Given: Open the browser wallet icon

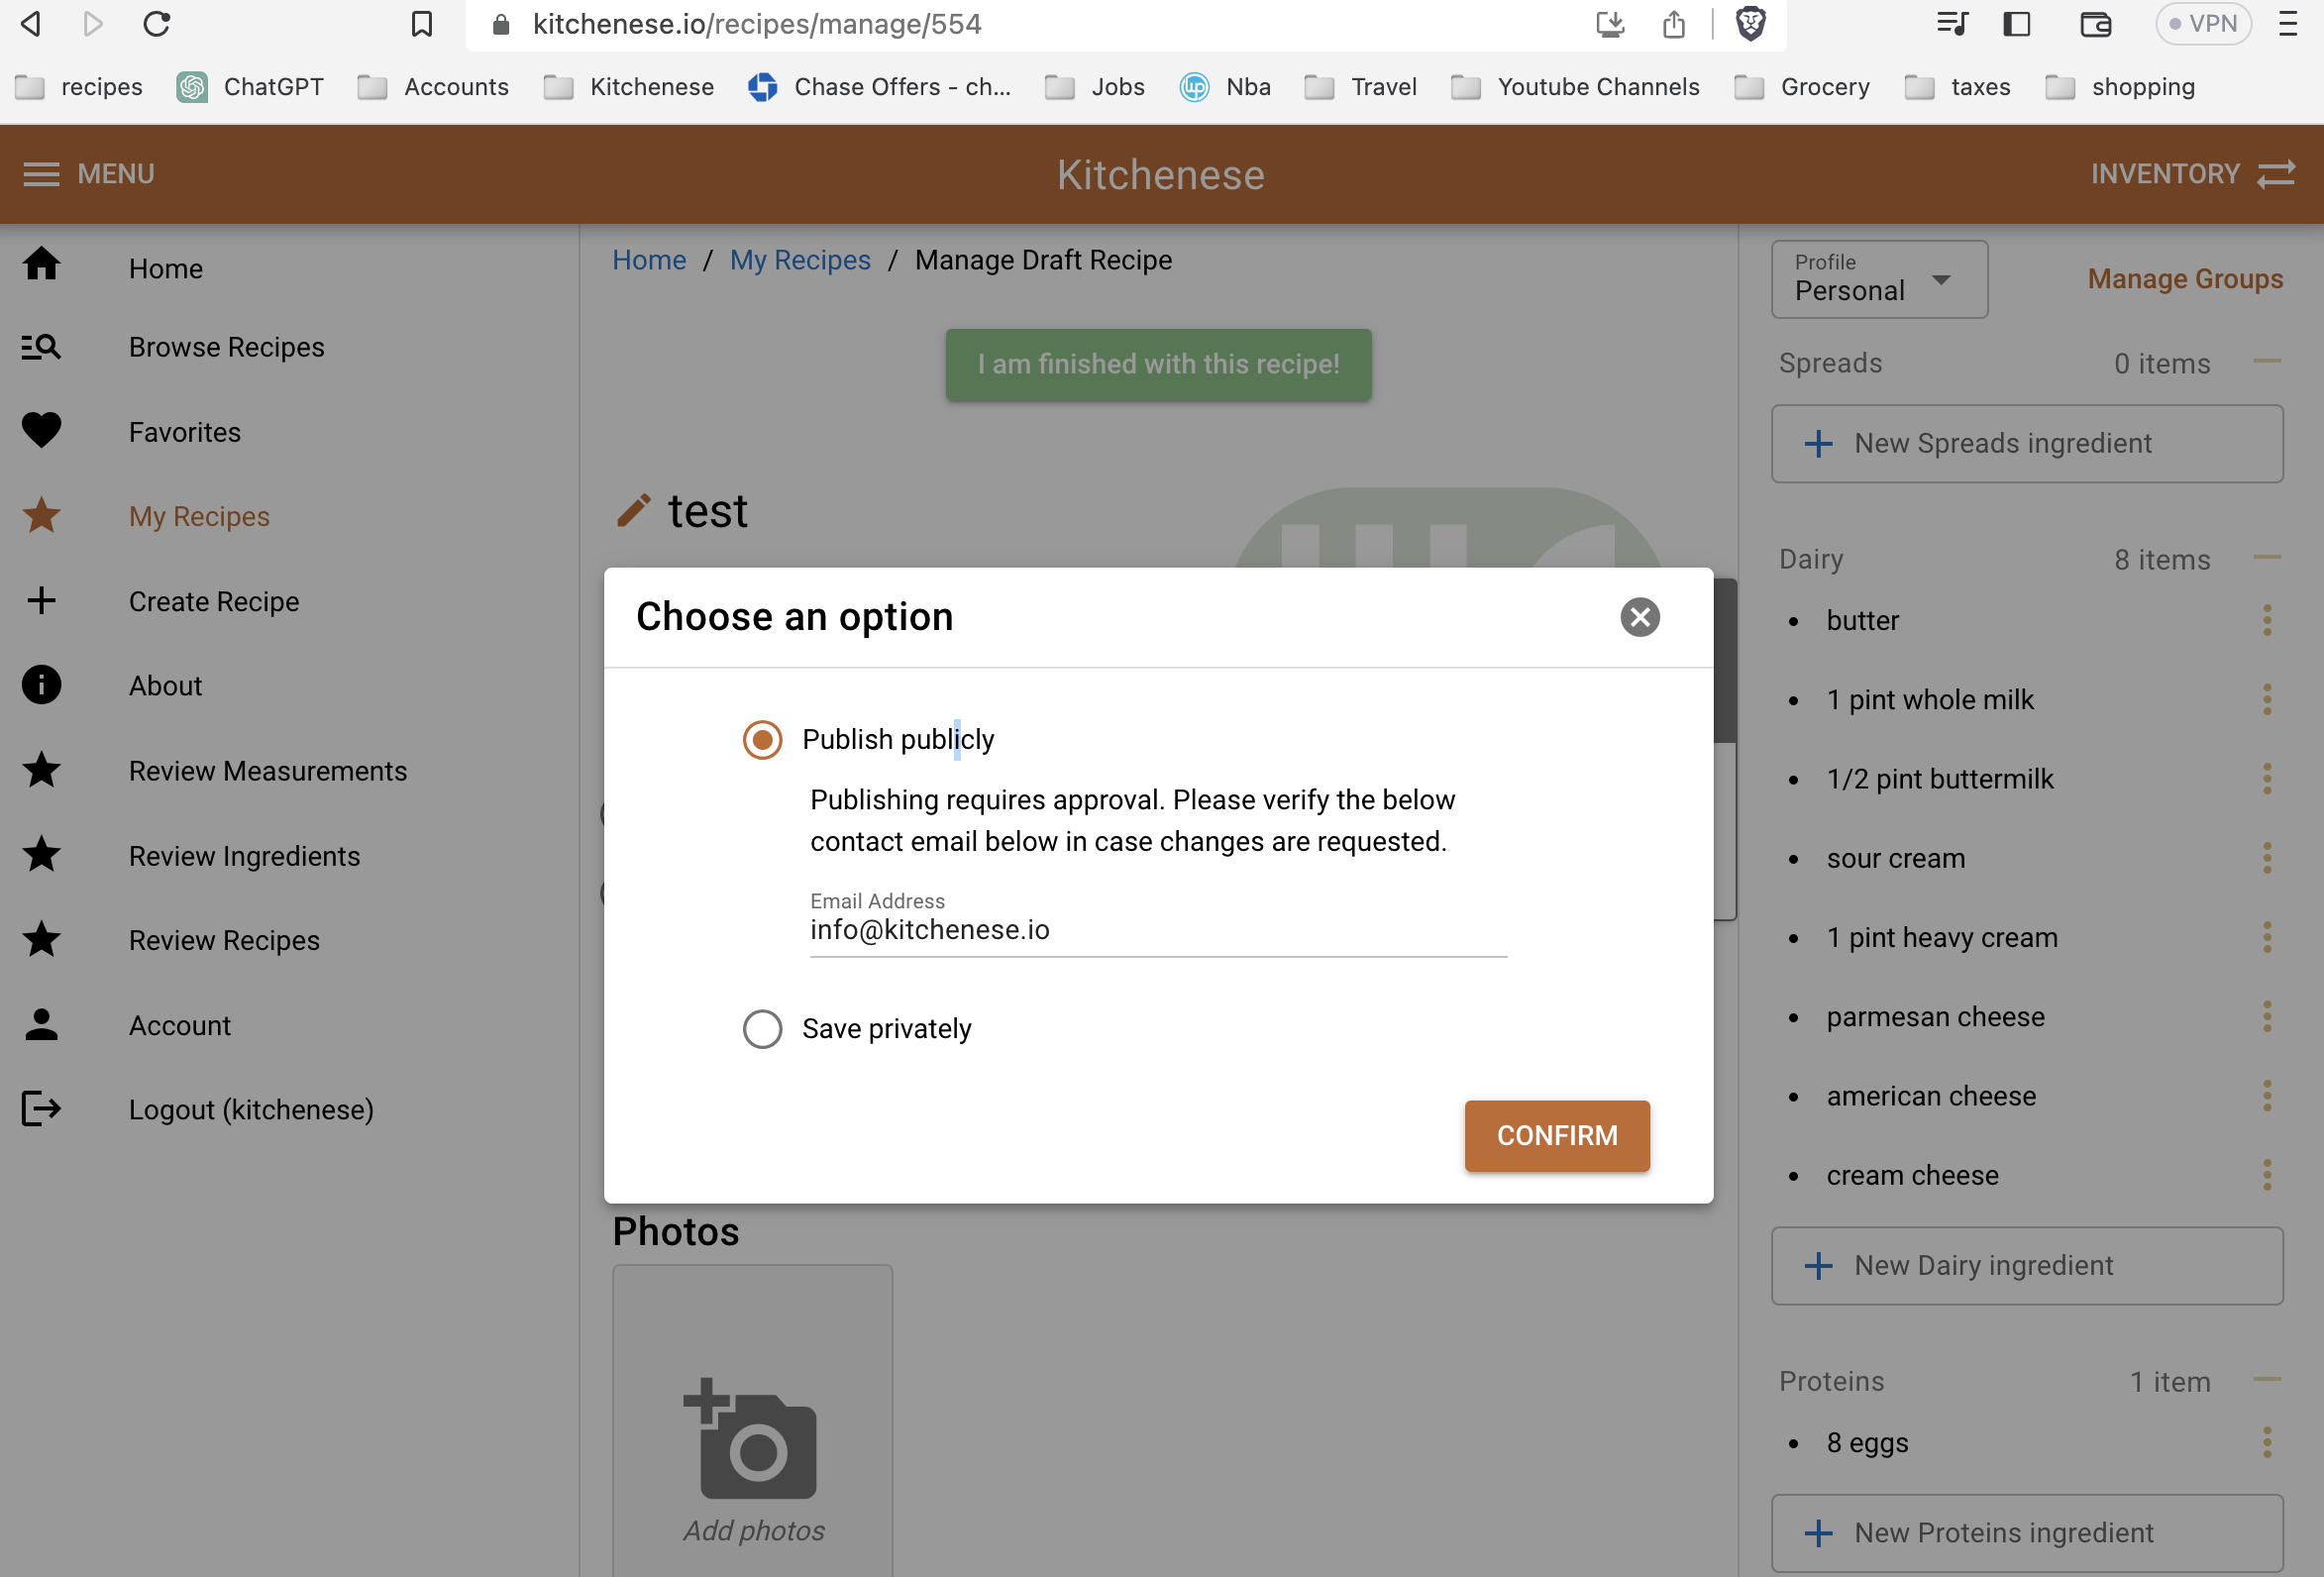Looking at the screenshot, I should pos(2095,23).
